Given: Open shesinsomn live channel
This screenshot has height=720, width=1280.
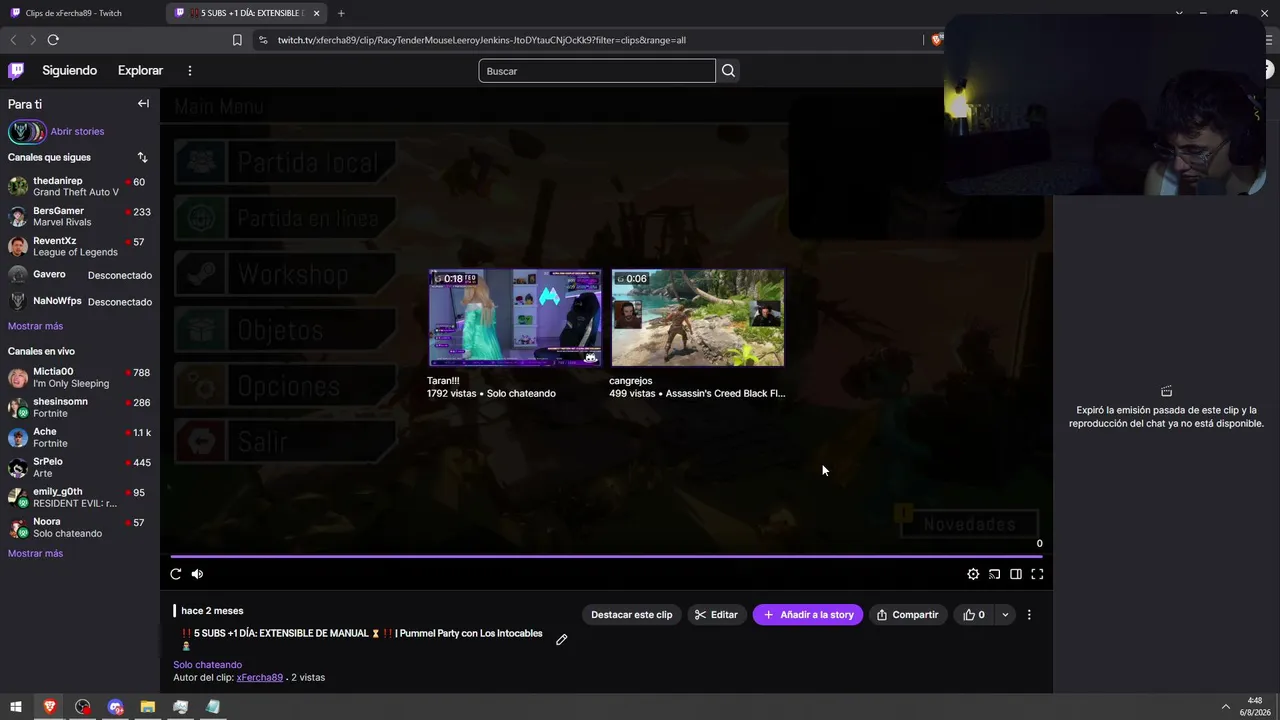Looking at the screenshot, I should pos(80,407).
